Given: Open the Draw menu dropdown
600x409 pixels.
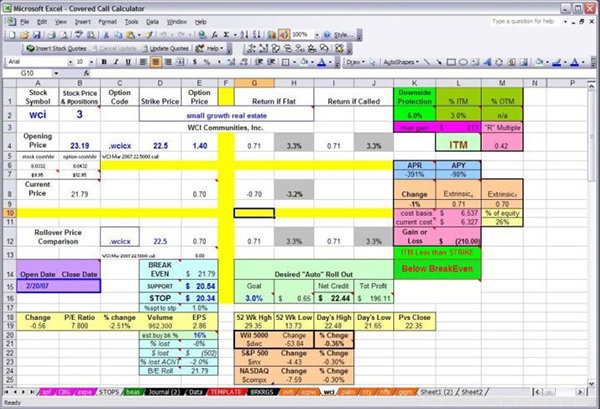Looking at the screenshot, I should click(x=355, y=62).
